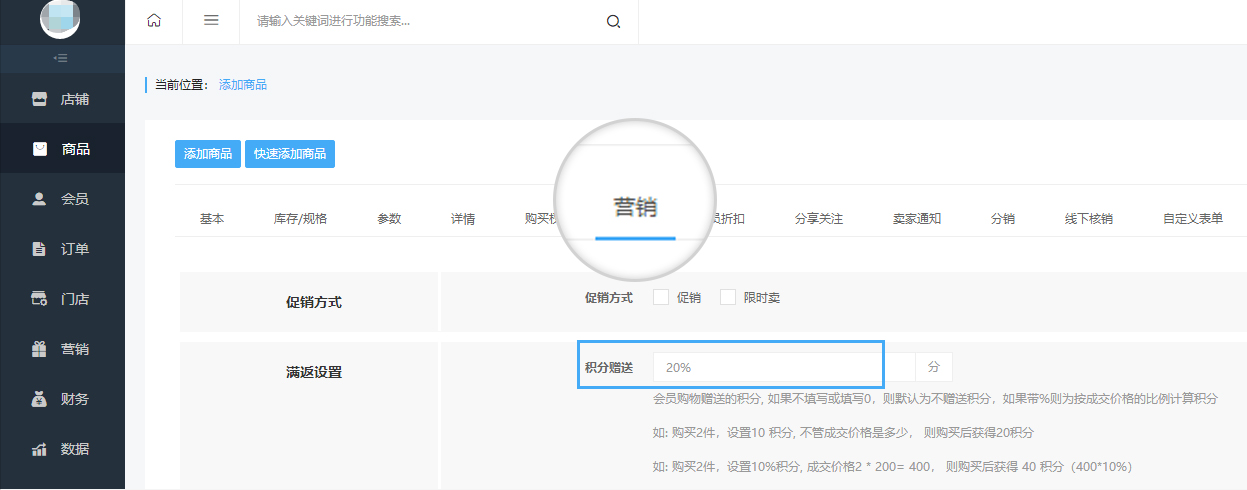Switch to the 库存/规格 tab
The height and width of the screenshot is (490, 1247).
[x=300, y=219]
